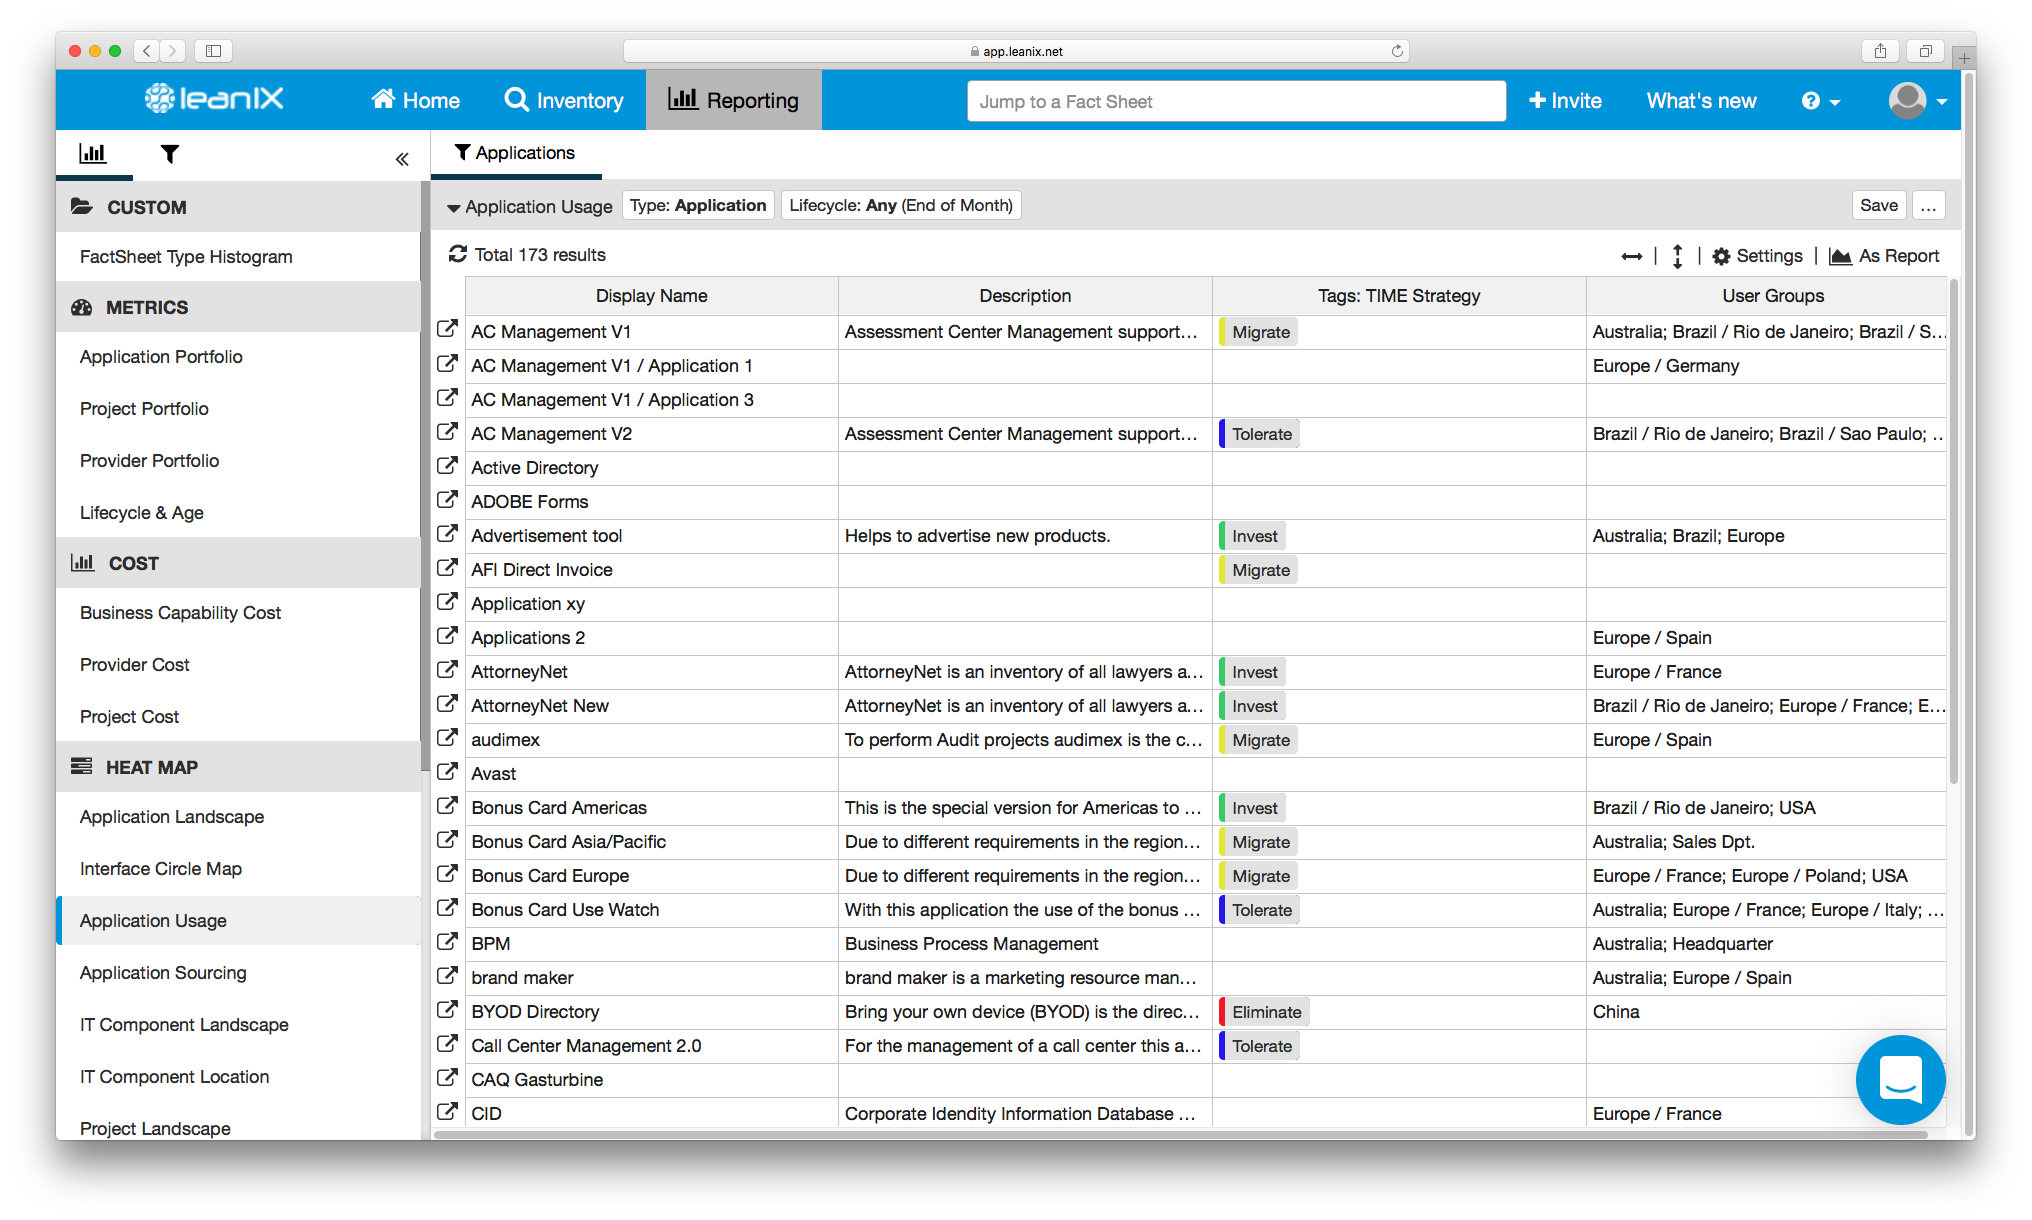Expand the Application Usage dropdown
Image resolution: width=2032 pixels, height=1220 pixels.
point(529,206)
